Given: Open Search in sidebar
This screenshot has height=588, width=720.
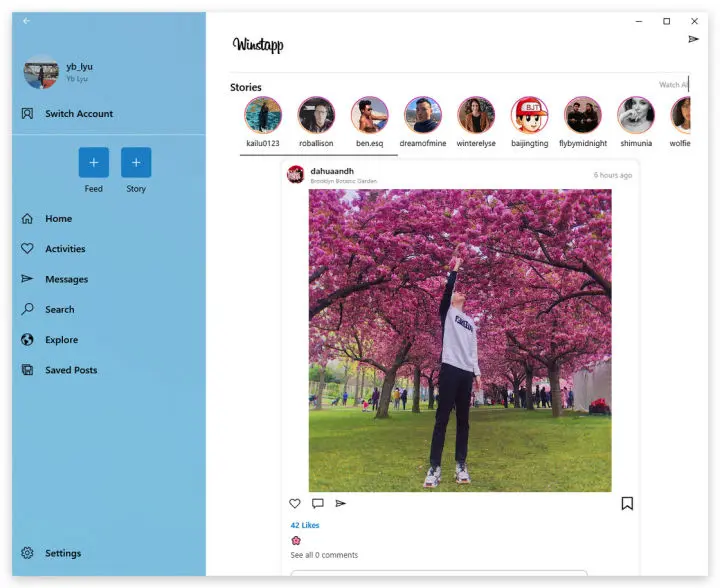Looking at the screenshot, I should click(x=108, y=309).
